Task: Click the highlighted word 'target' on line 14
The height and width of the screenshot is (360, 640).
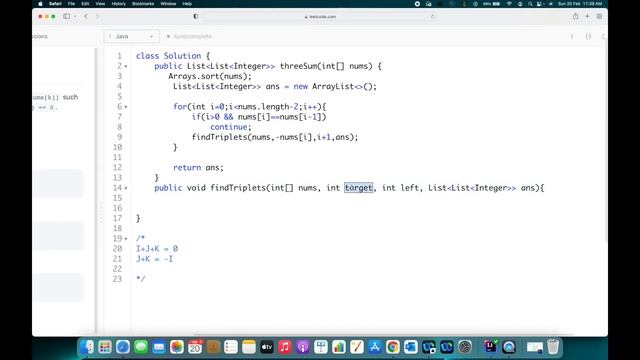Action: 359,188
